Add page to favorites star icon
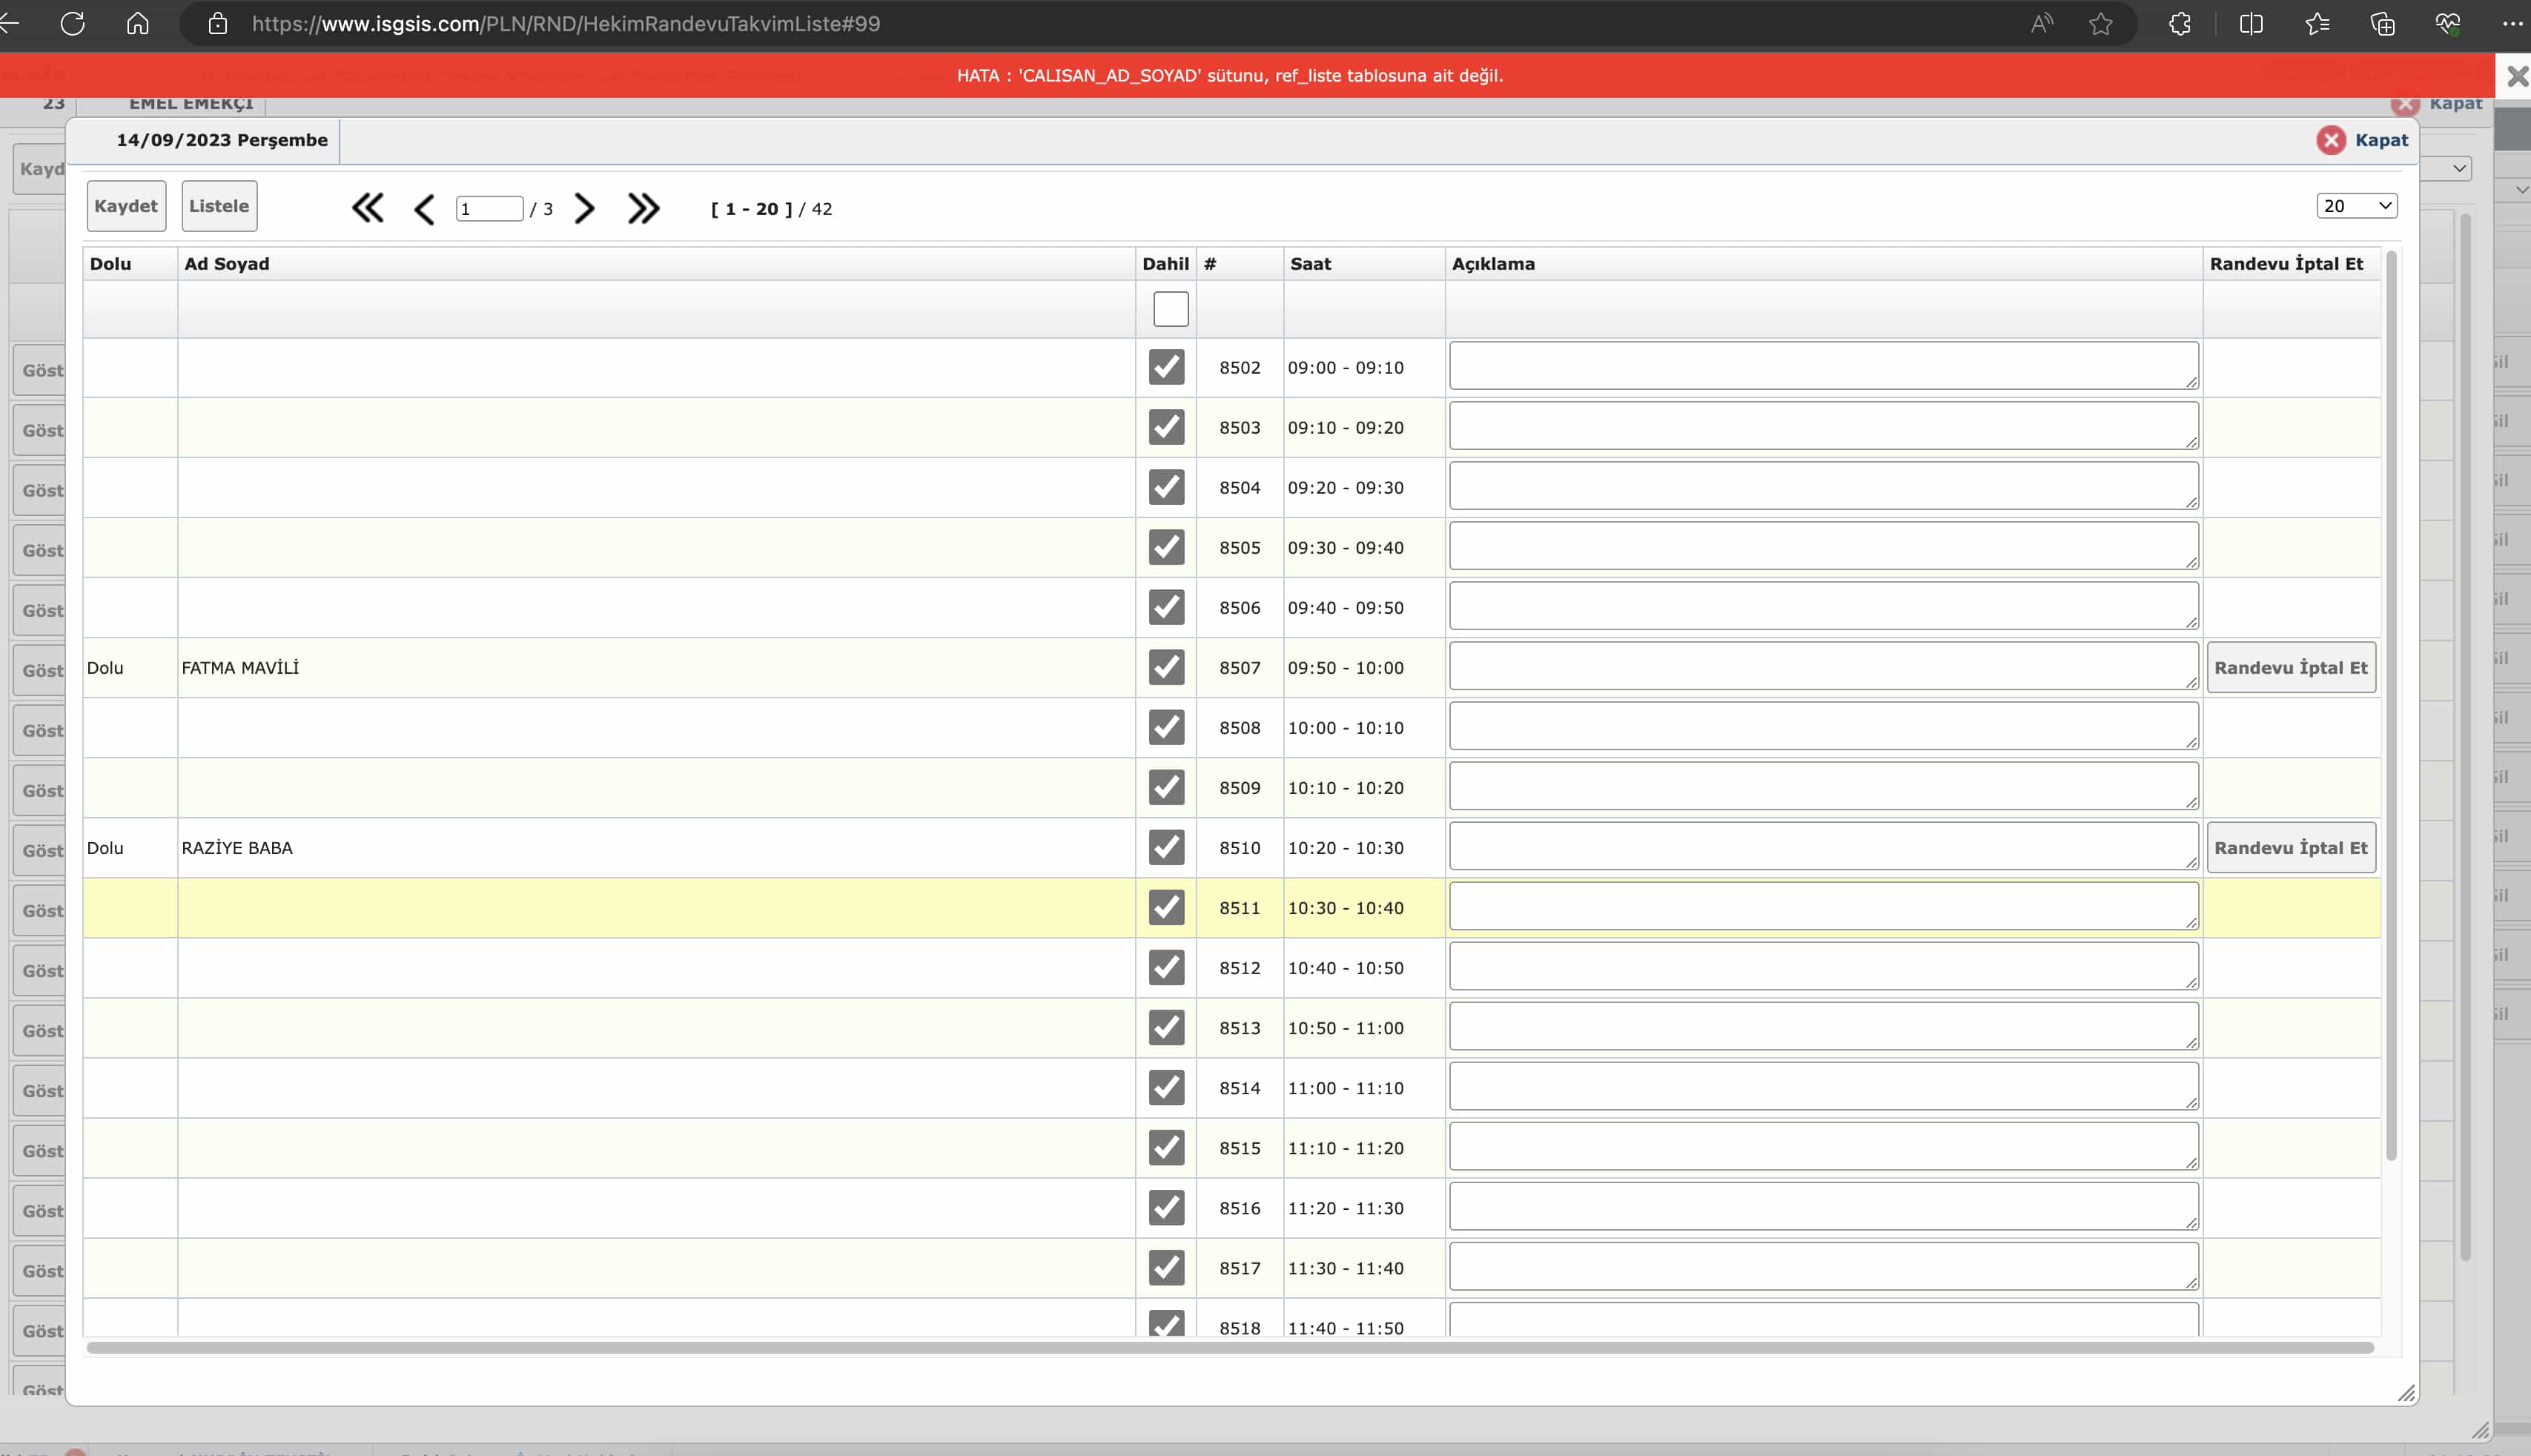 (2100, 24)
